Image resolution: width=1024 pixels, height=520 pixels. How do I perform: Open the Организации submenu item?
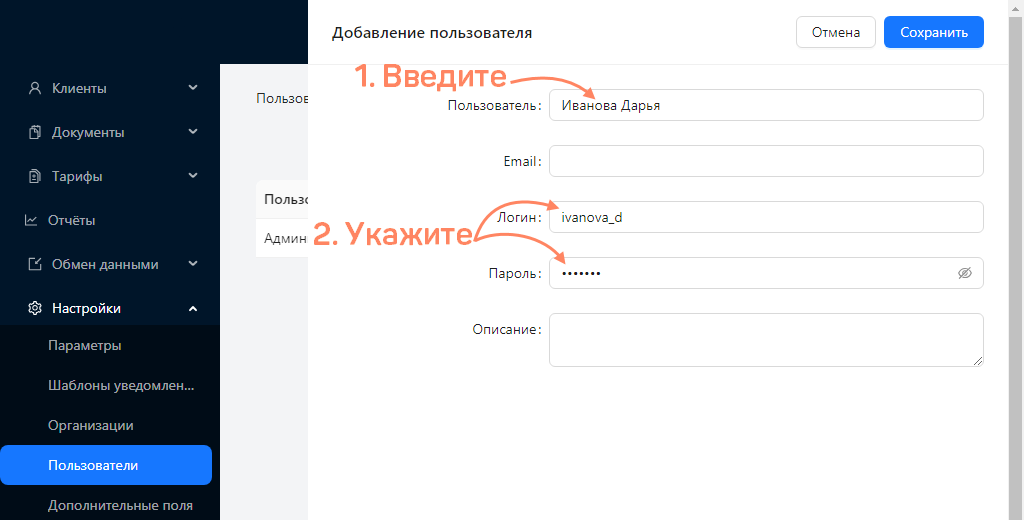point(91,425)
